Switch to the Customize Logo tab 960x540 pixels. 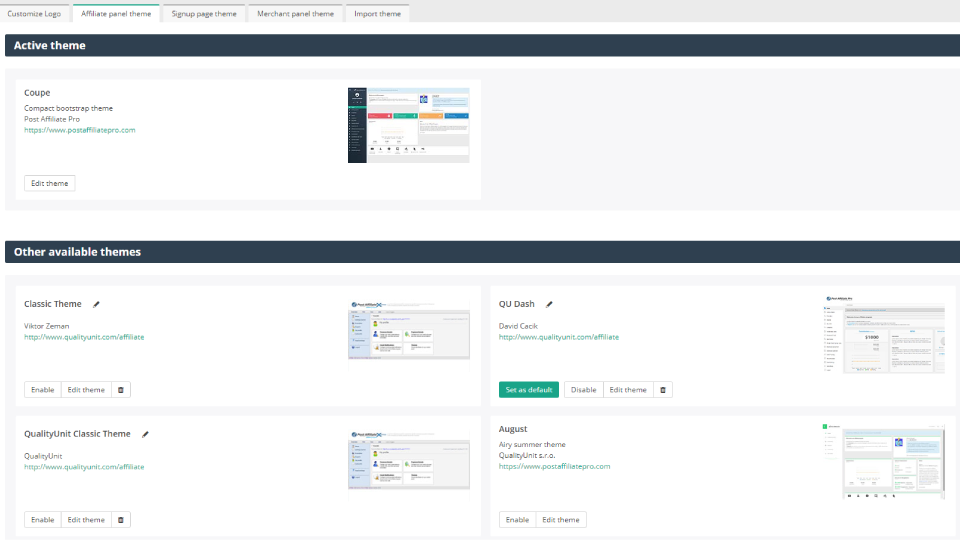pos(34,14)
